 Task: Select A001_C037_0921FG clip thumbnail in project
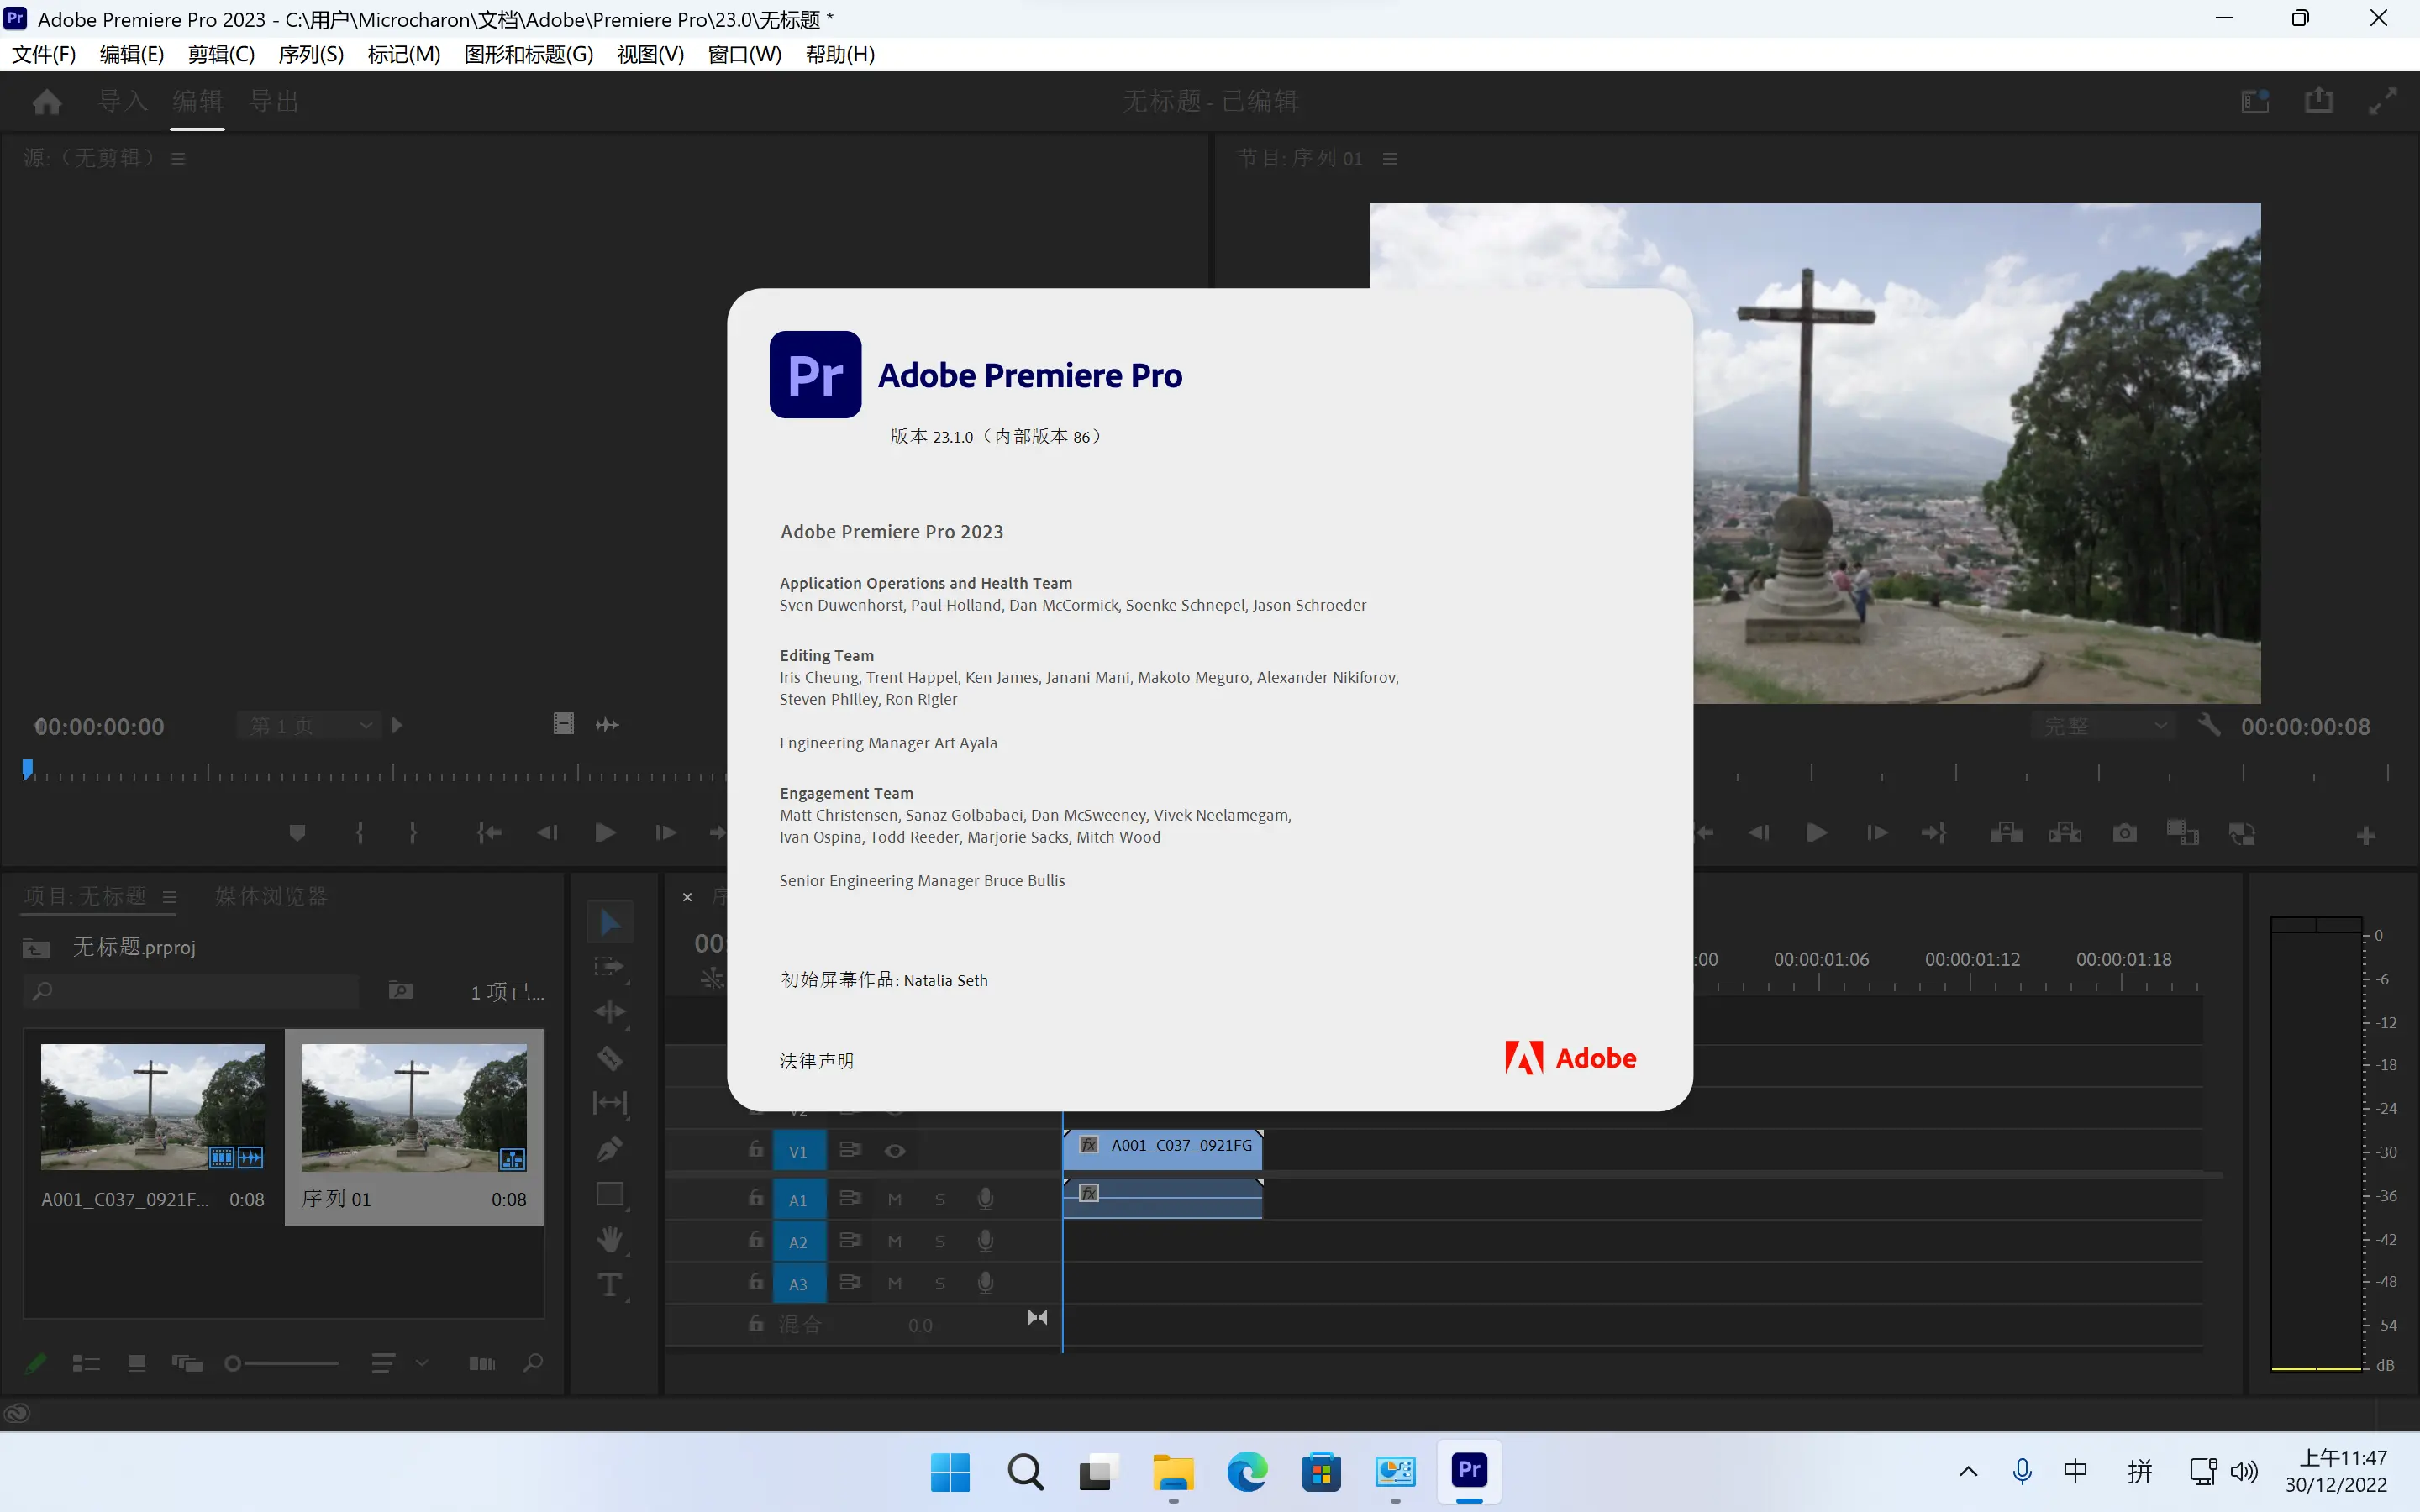click(153, 1107)
